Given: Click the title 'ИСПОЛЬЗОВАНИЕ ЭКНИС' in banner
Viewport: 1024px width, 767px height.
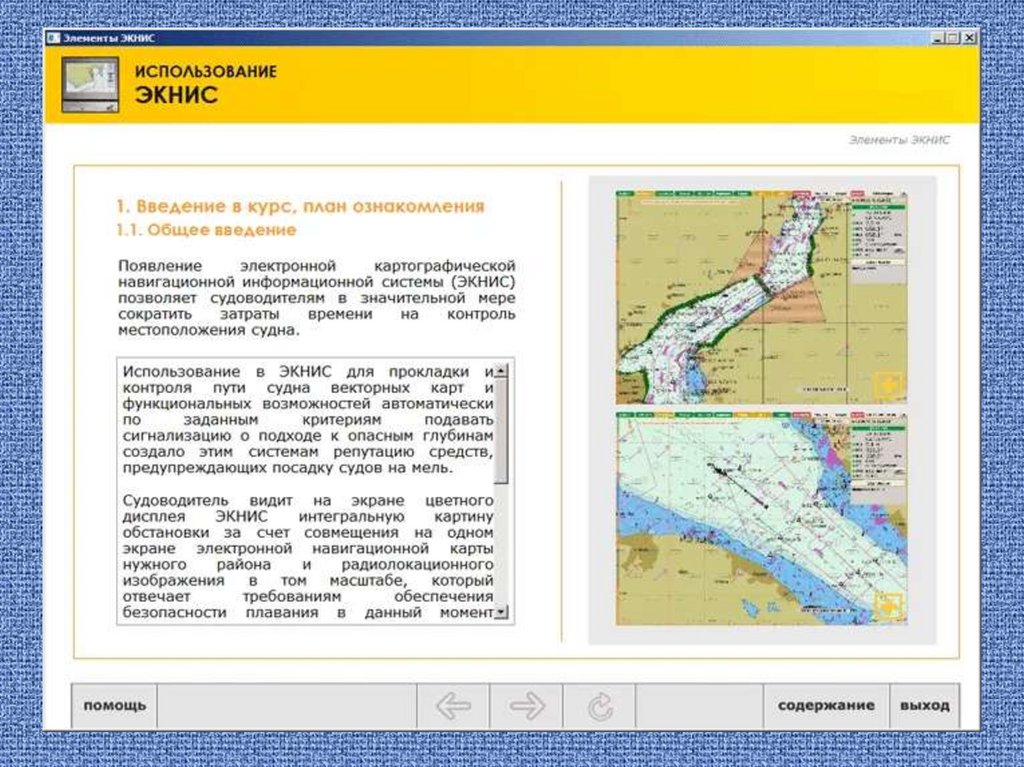Looking at the screenshot, I should (x=206, y=84).
